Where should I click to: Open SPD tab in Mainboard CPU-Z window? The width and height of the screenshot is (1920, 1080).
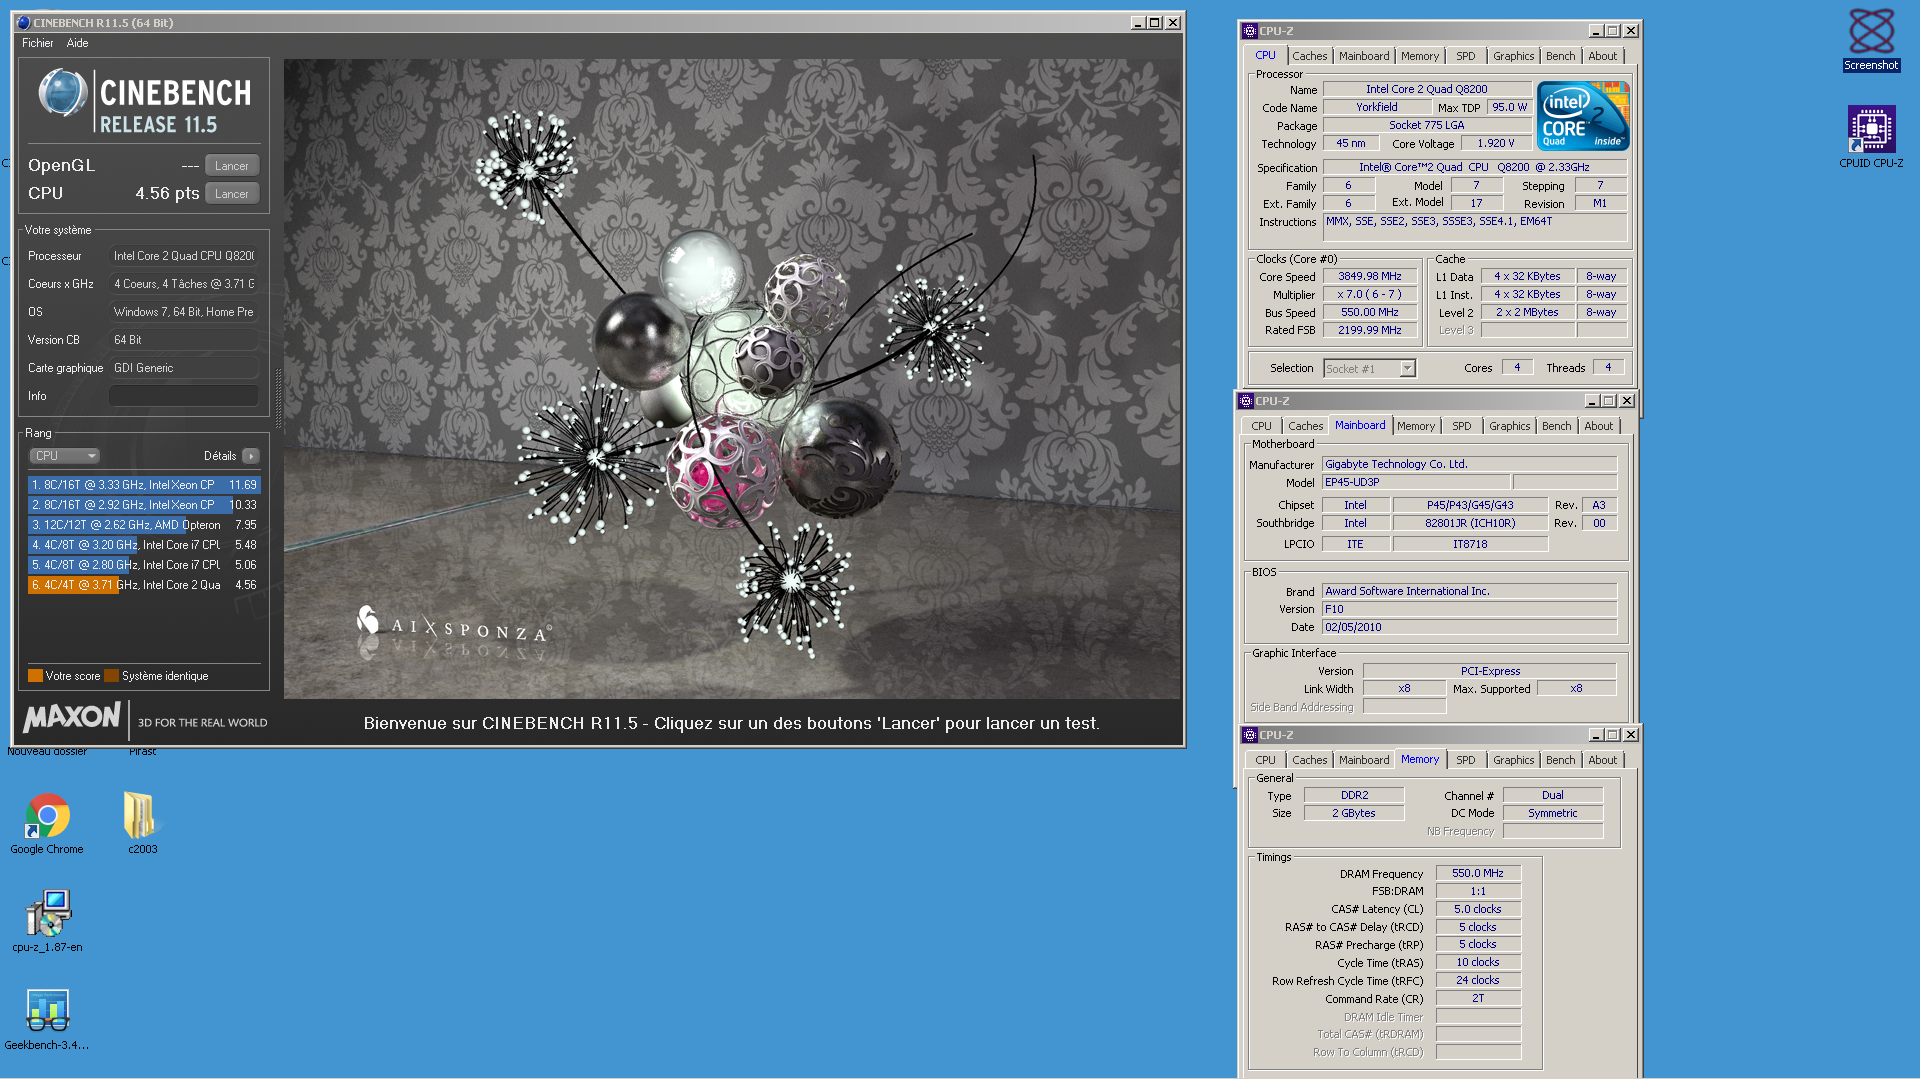pyautogui.click(x=1461, y=426)
